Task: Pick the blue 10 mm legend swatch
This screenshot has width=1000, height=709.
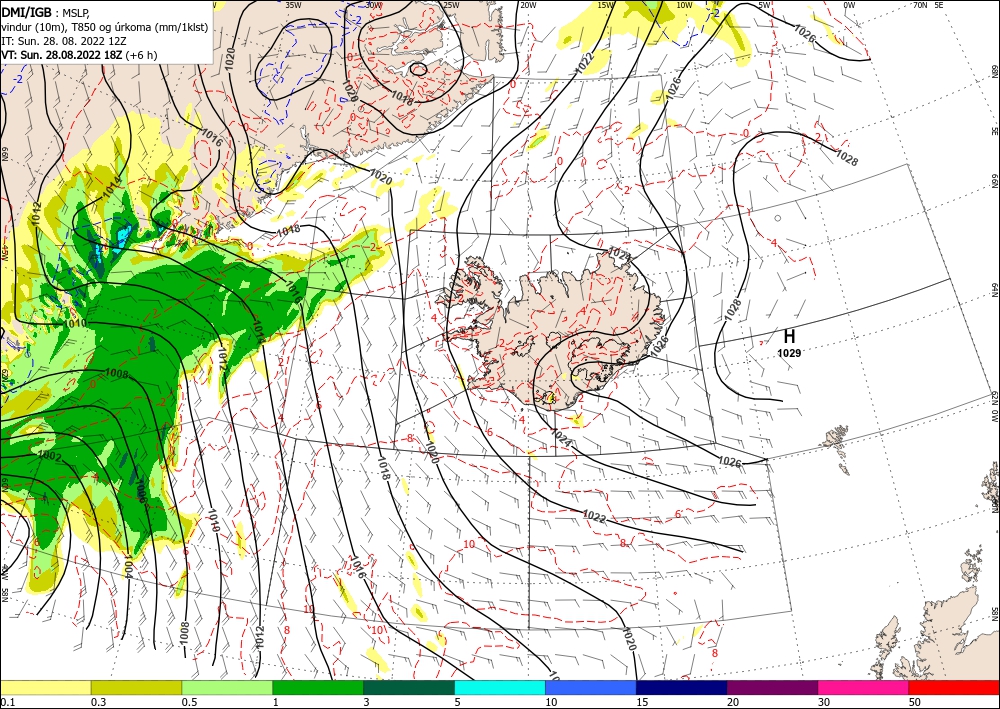Action: click(x=591, y=688)
